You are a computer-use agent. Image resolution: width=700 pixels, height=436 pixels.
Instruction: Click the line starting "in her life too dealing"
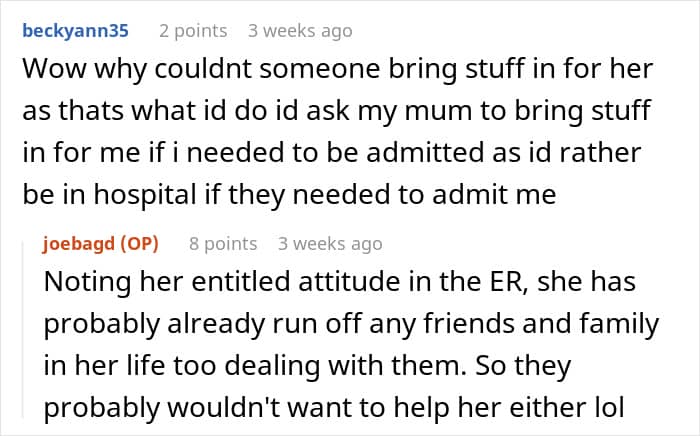[305, 366]
